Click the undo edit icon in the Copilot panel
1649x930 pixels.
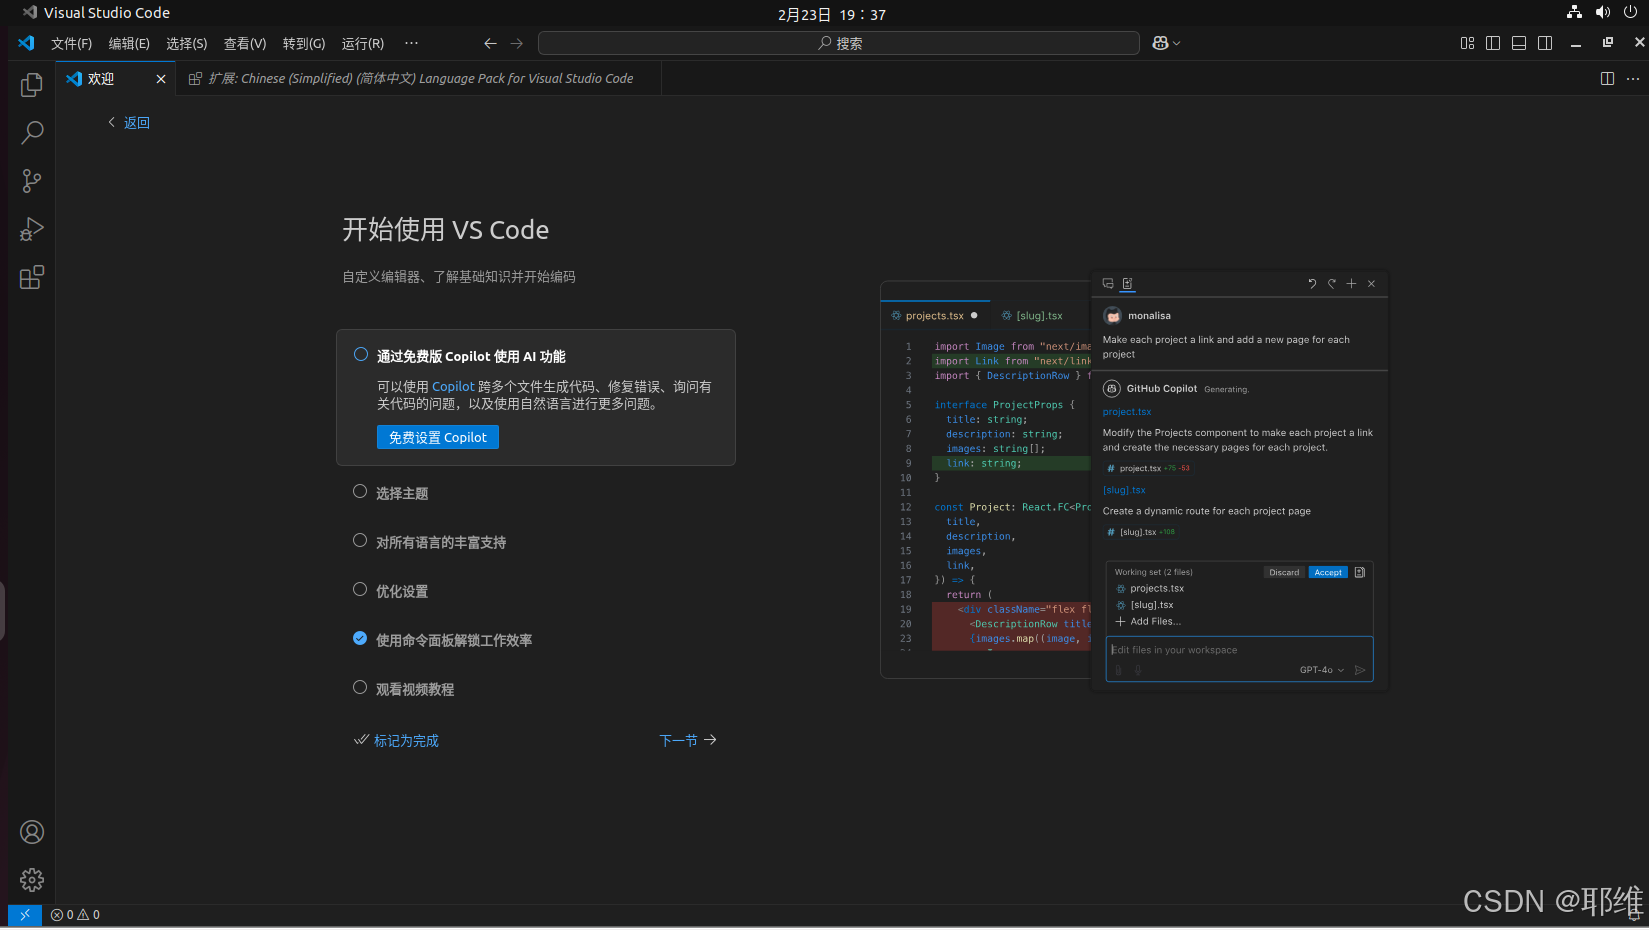coord(1311,283)
